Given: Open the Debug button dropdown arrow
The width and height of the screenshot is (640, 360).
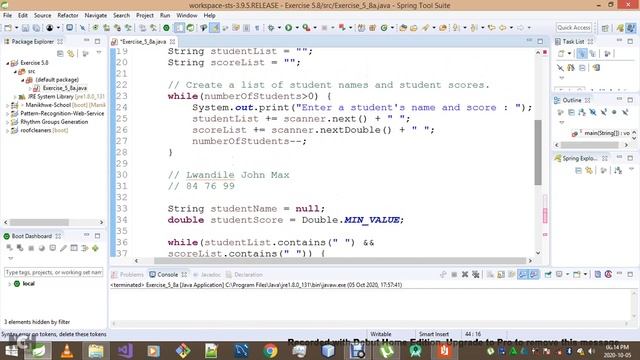Looking at the screenshot, I should point(279,28).
